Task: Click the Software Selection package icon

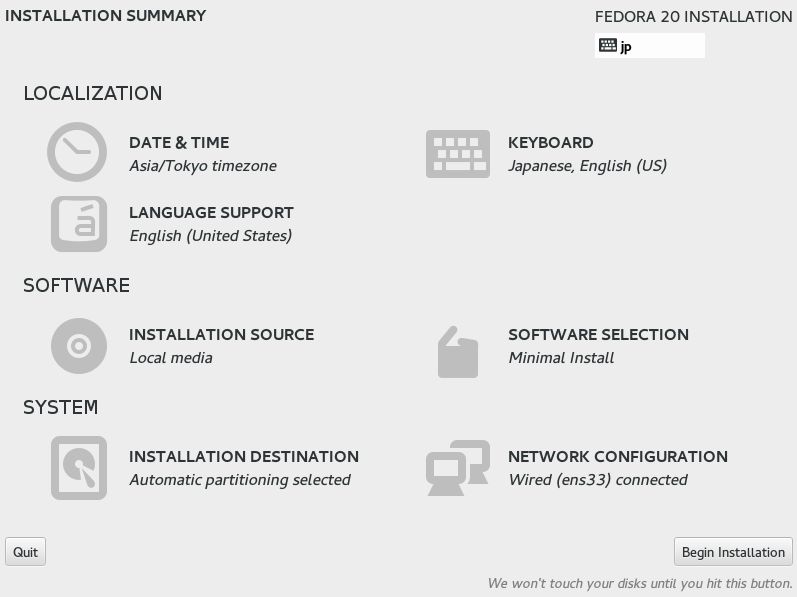Action: pyautogui.click(x=457, y=352)
